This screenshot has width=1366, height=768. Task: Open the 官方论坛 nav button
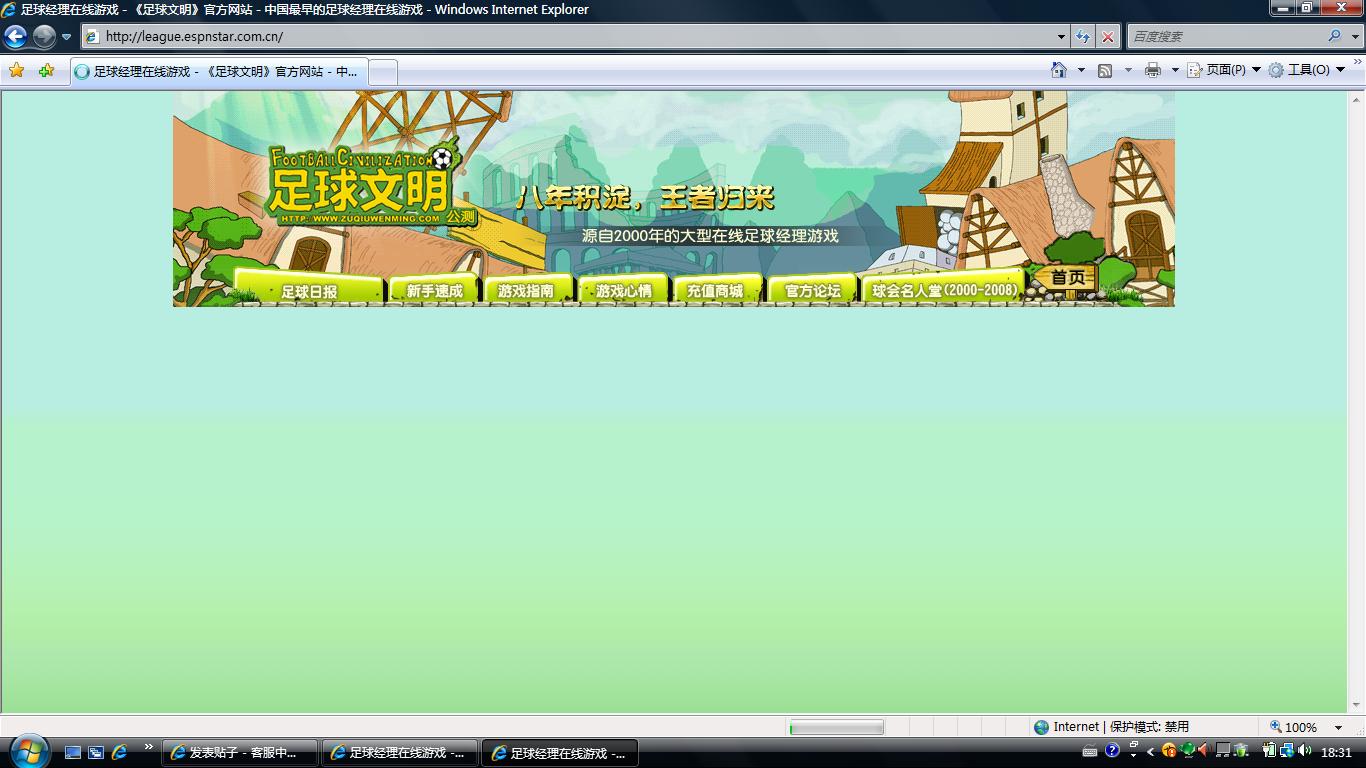click(x=813, y=290)
